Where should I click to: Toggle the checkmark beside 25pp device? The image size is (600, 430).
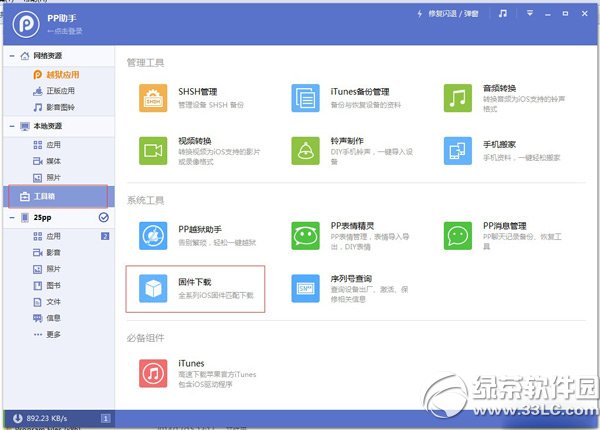click(x=104, y=217)
